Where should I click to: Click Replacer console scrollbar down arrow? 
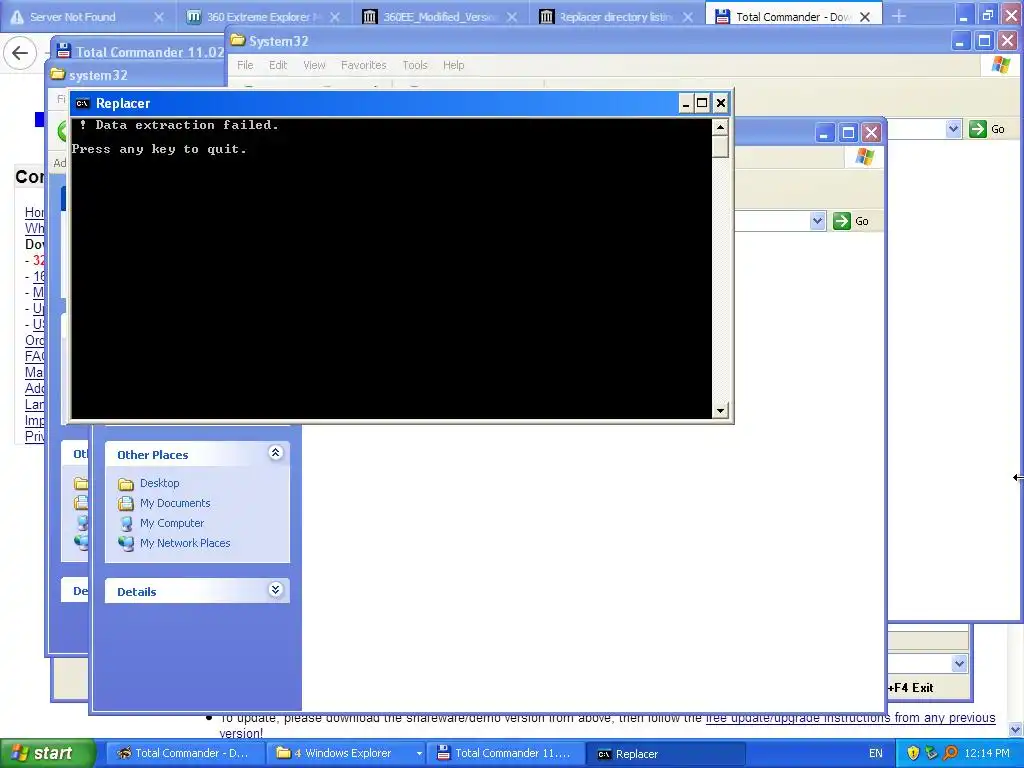(x=720, y=411)
